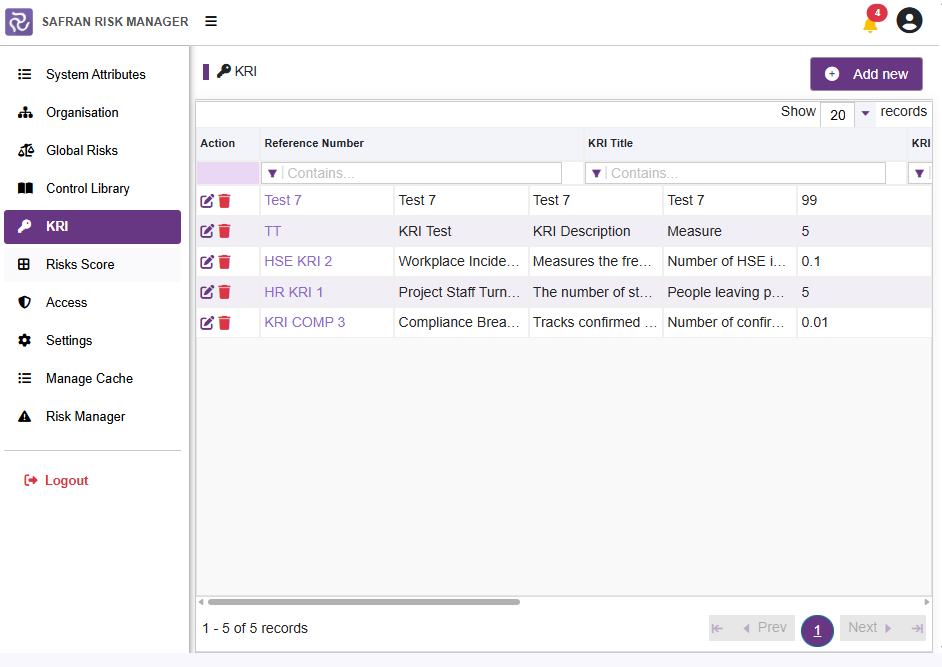Click the scrollbar right arrow
The height and width of the screenshot is (667, 942).
point(926,602)
